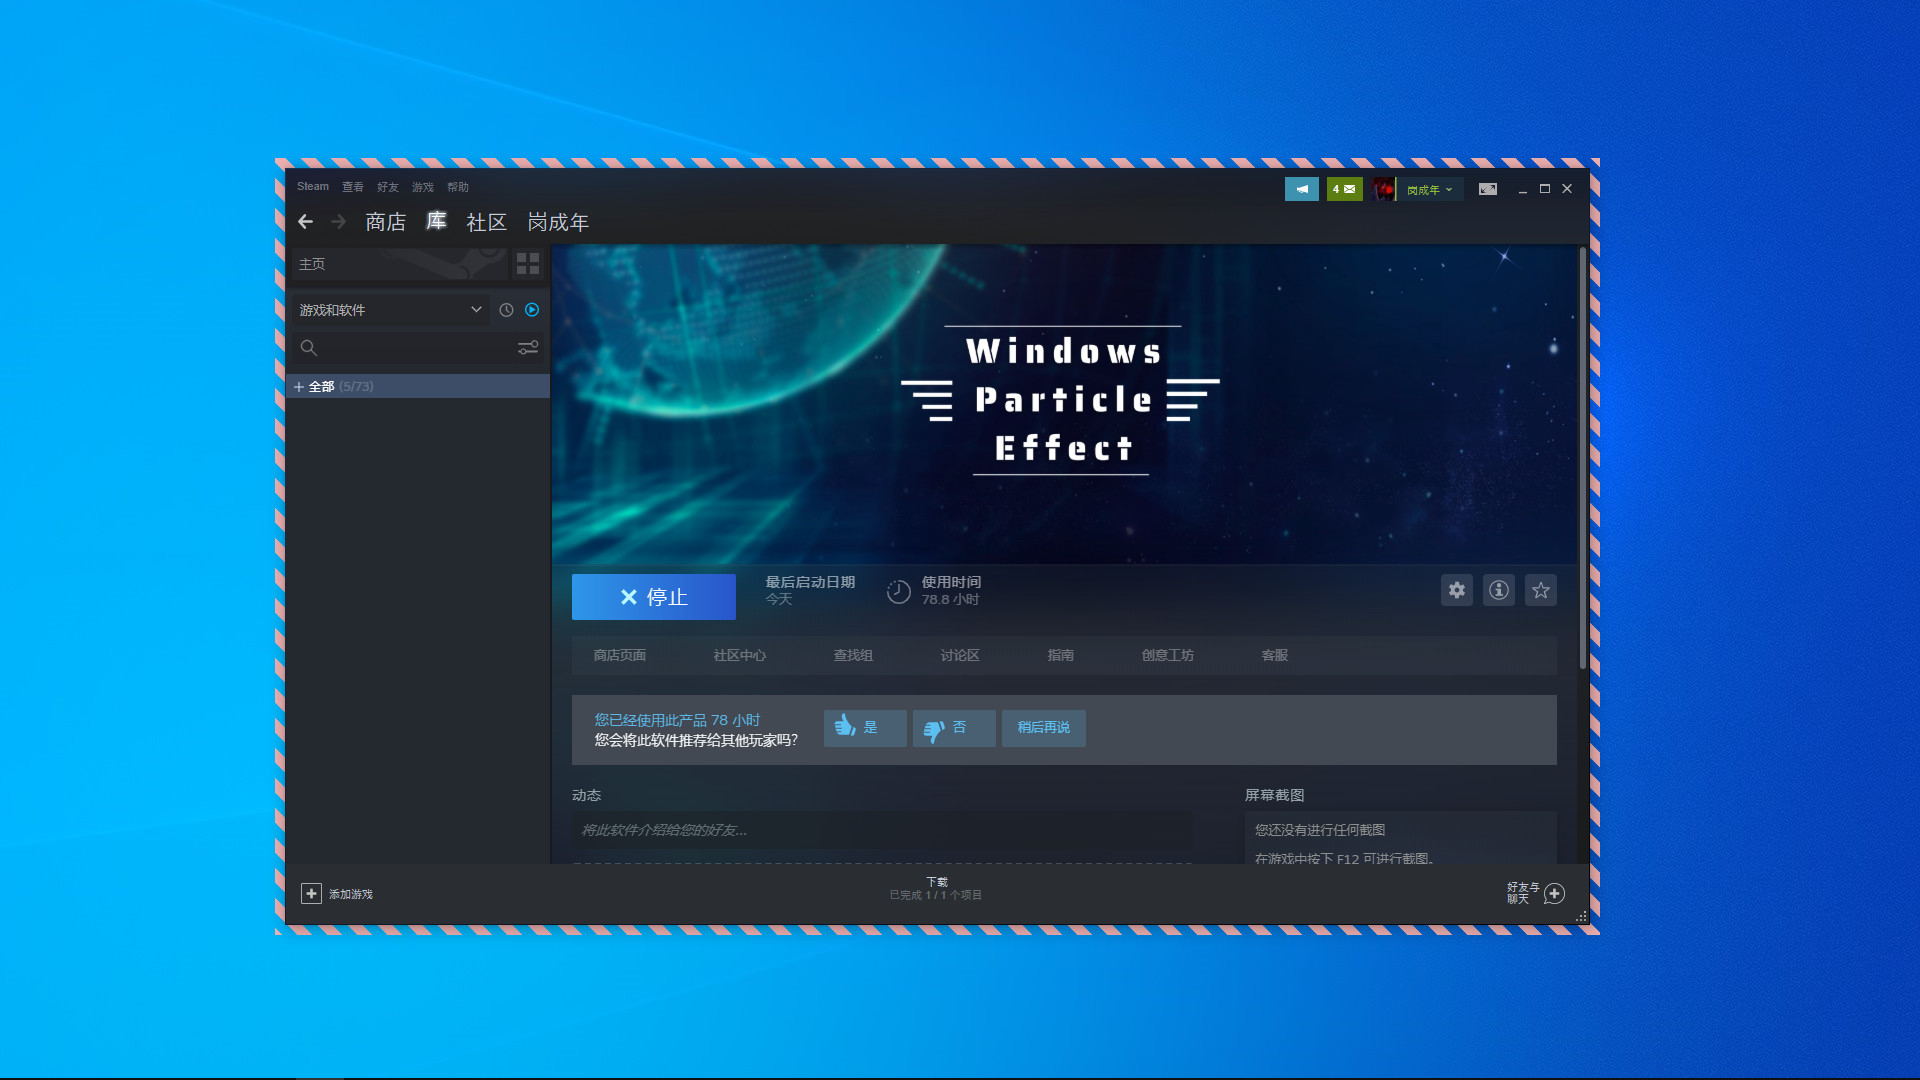The image size is (1920, 1080).
Task: Open the game settings gear icon
Action: (x=1456, y=590)
